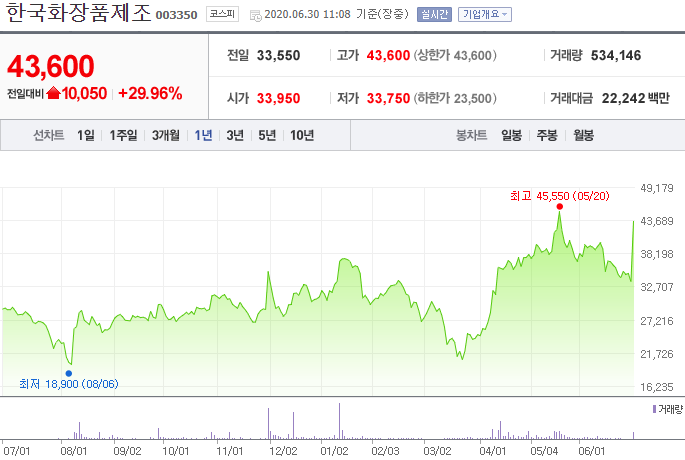Click the 선차트 label
This screenshot has width=685, height=460.
[x=48, y=135]
